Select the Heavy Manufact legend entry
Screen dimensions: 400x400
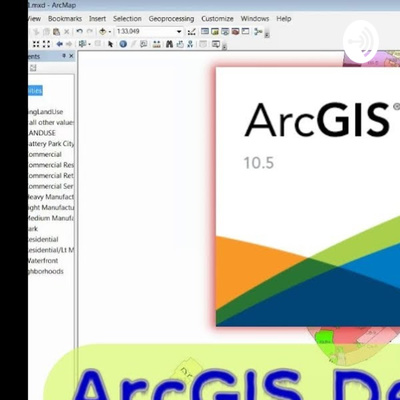[51, 197]
